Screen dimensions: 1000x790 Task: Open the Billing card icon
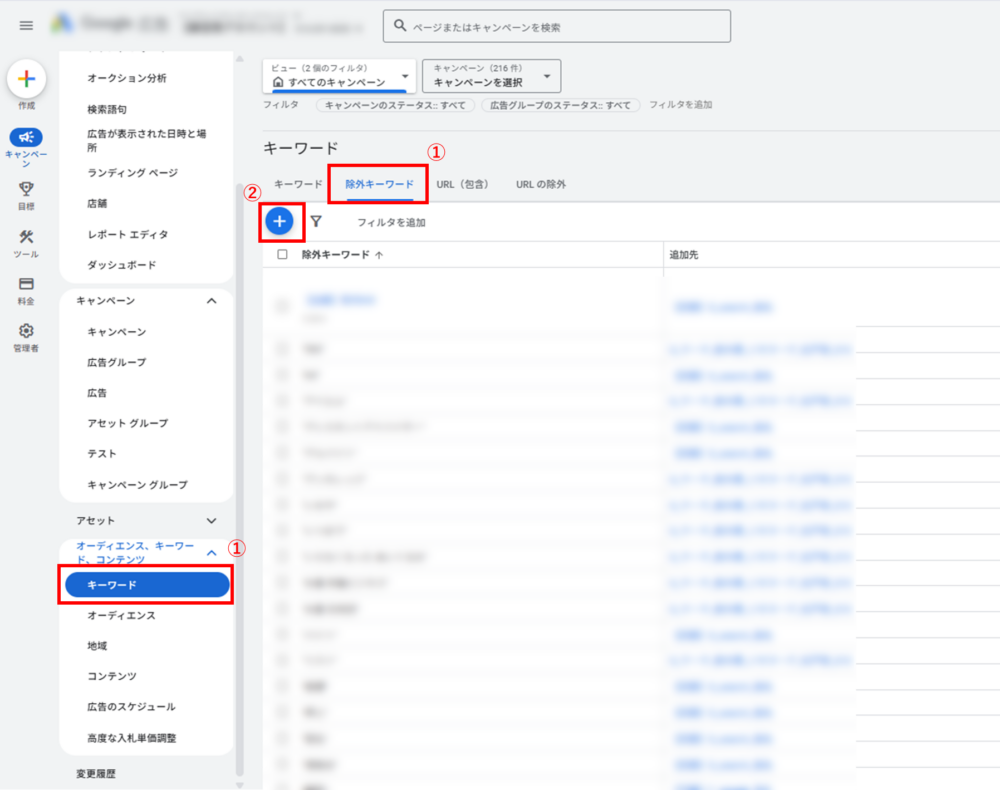[26, 284]
